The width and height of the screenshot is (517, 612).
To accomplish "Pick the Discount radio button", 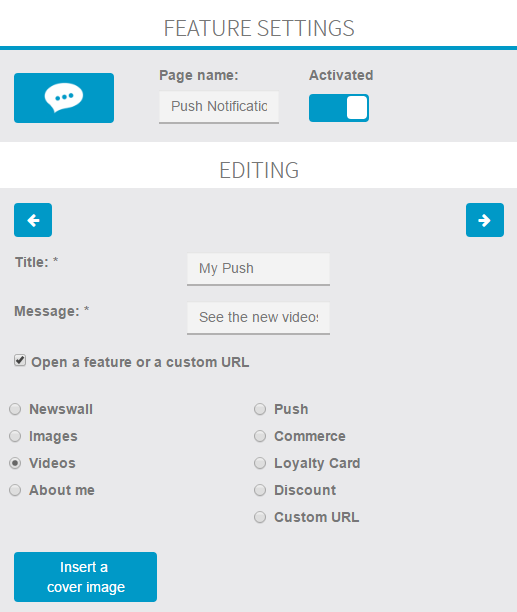I will point(260,490).
